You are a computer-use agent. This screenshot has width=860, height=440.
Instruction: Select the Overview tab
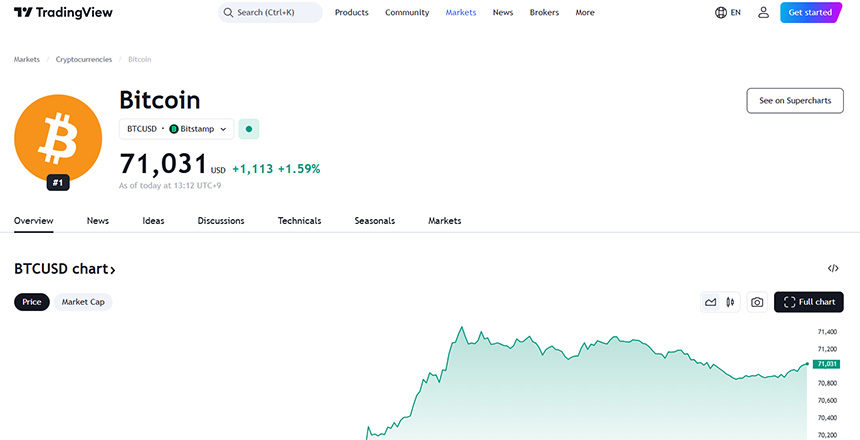tap(34, 221)
